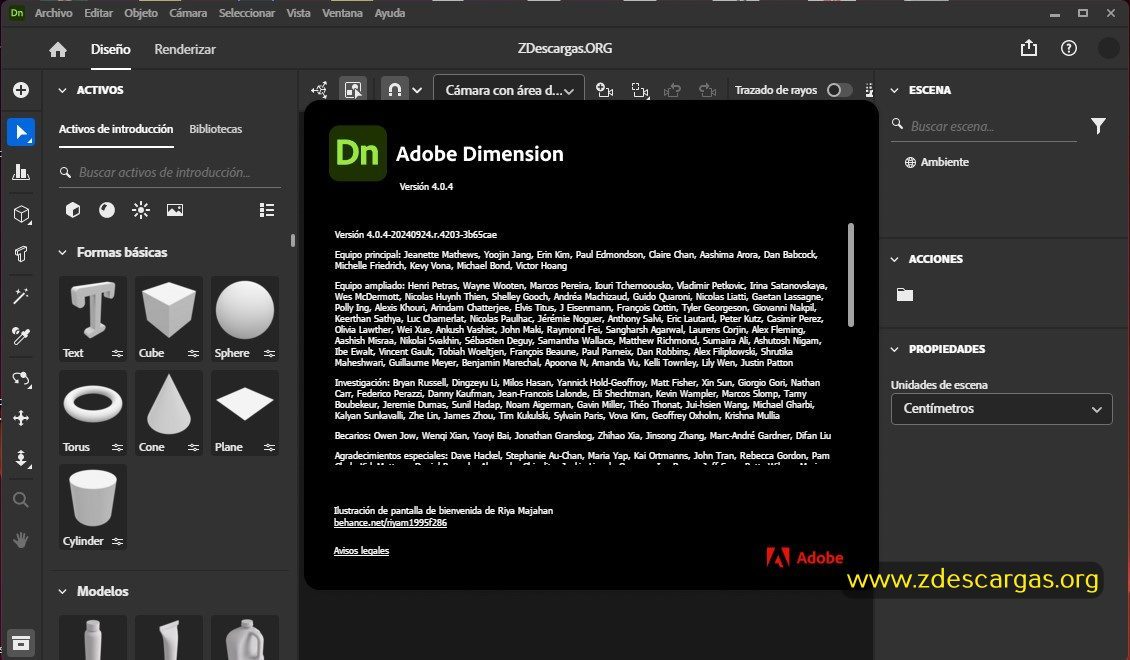Collapse the Modelos group
Viewport: 1130px width, 660px height.
click(63, 592)
